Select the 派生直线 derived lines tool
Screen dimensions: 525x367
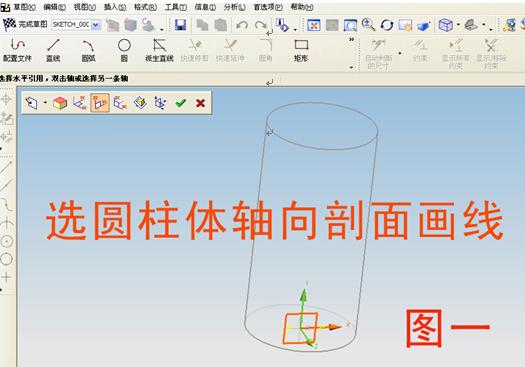(159, 50)
